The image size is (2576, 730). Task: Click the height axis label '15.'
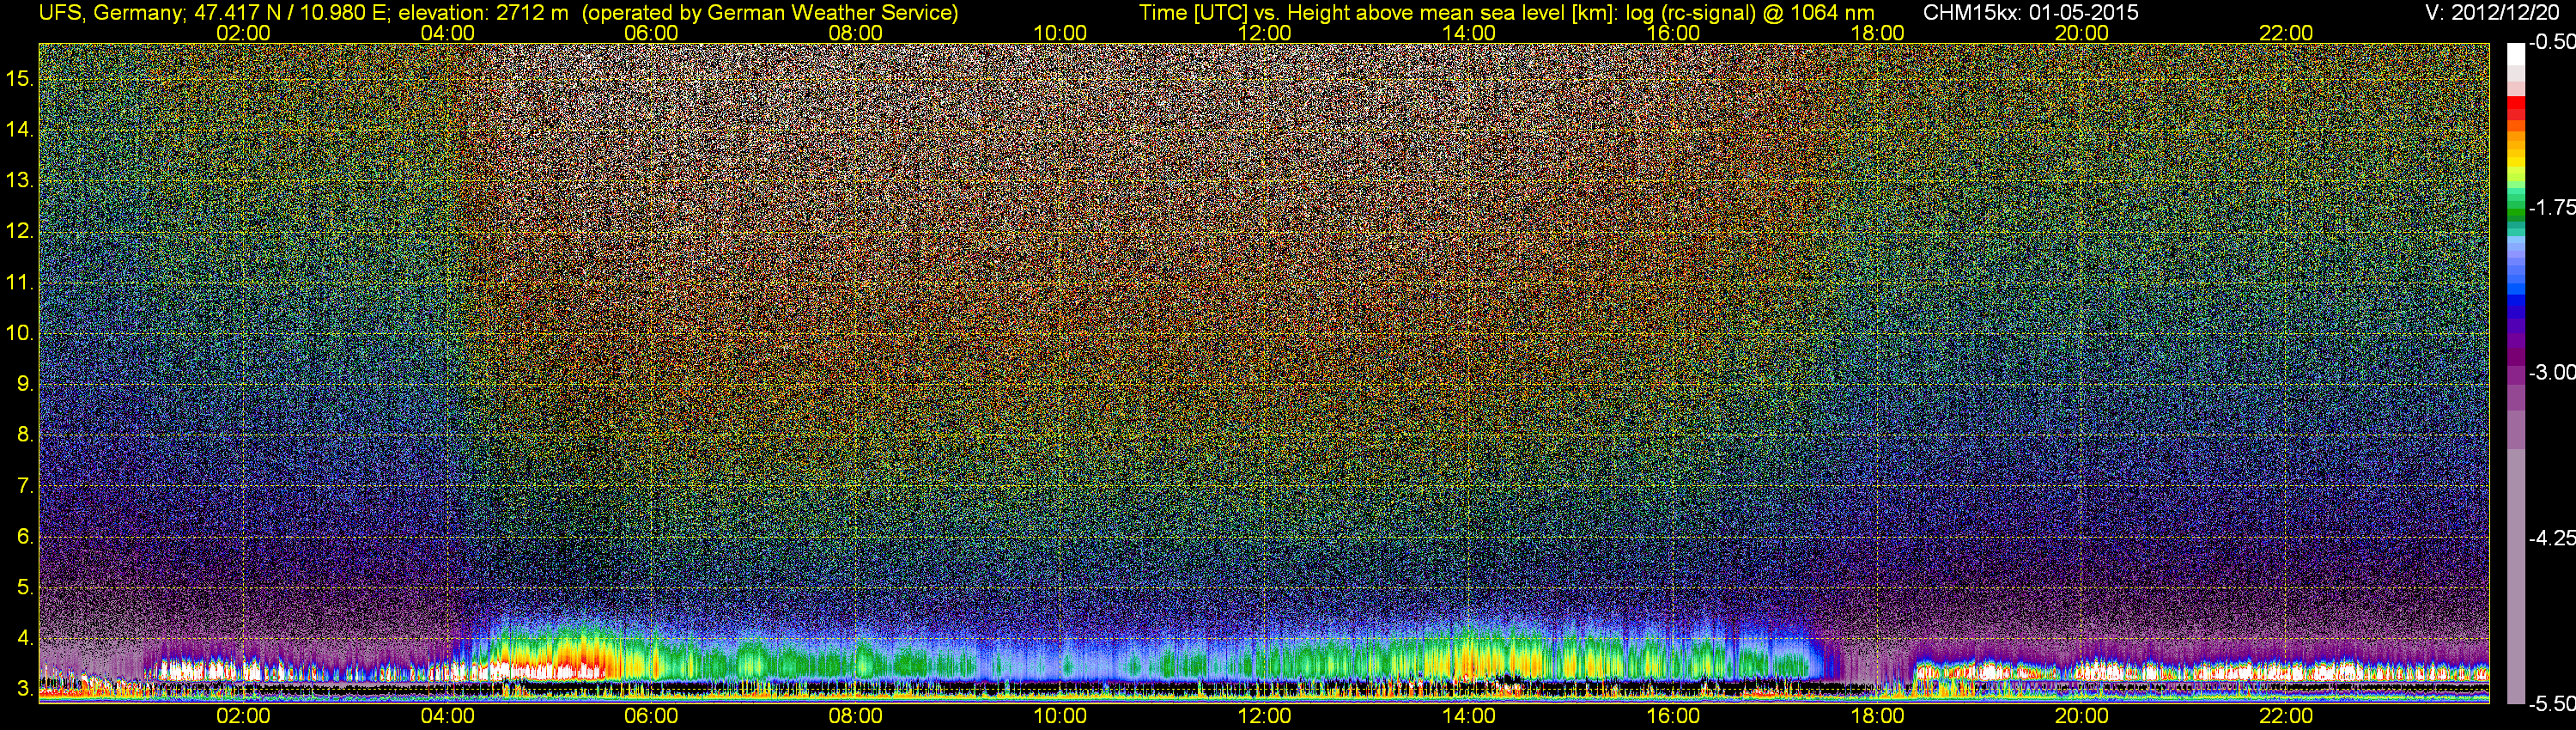[x=20, y=79]
